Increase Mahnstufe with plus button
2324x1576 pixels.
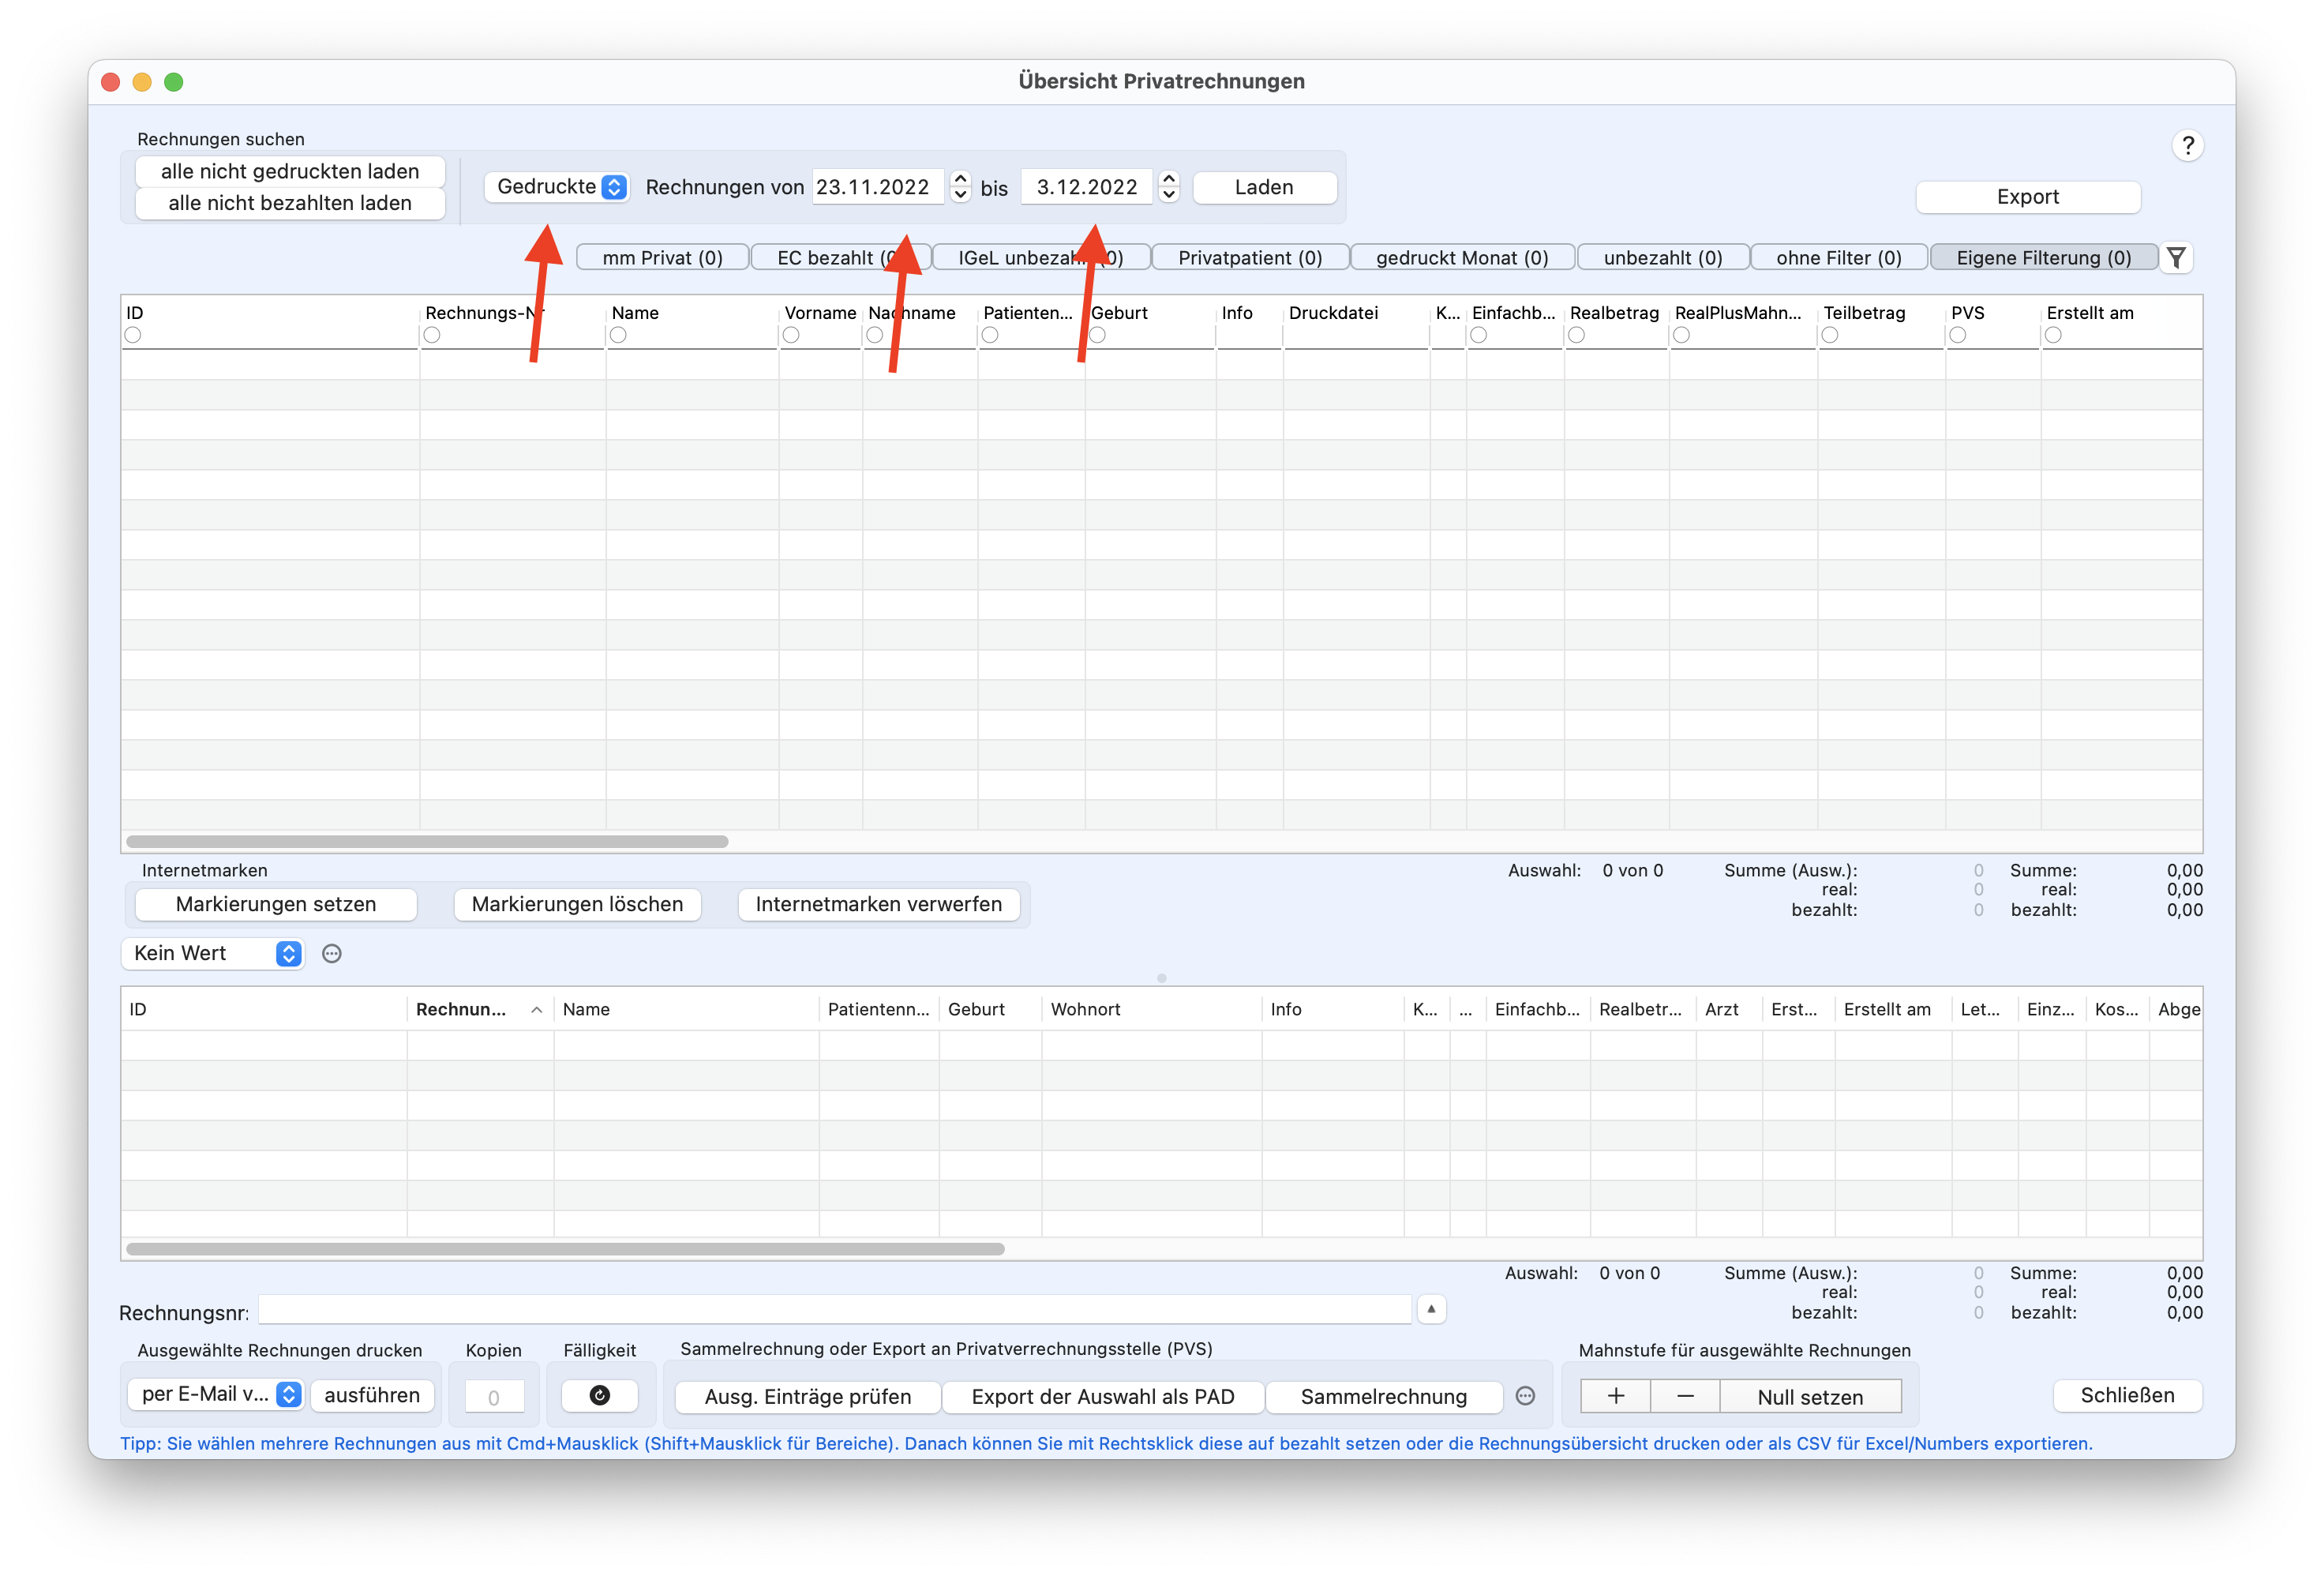pyautogui.click(x=1616, y=1396)
